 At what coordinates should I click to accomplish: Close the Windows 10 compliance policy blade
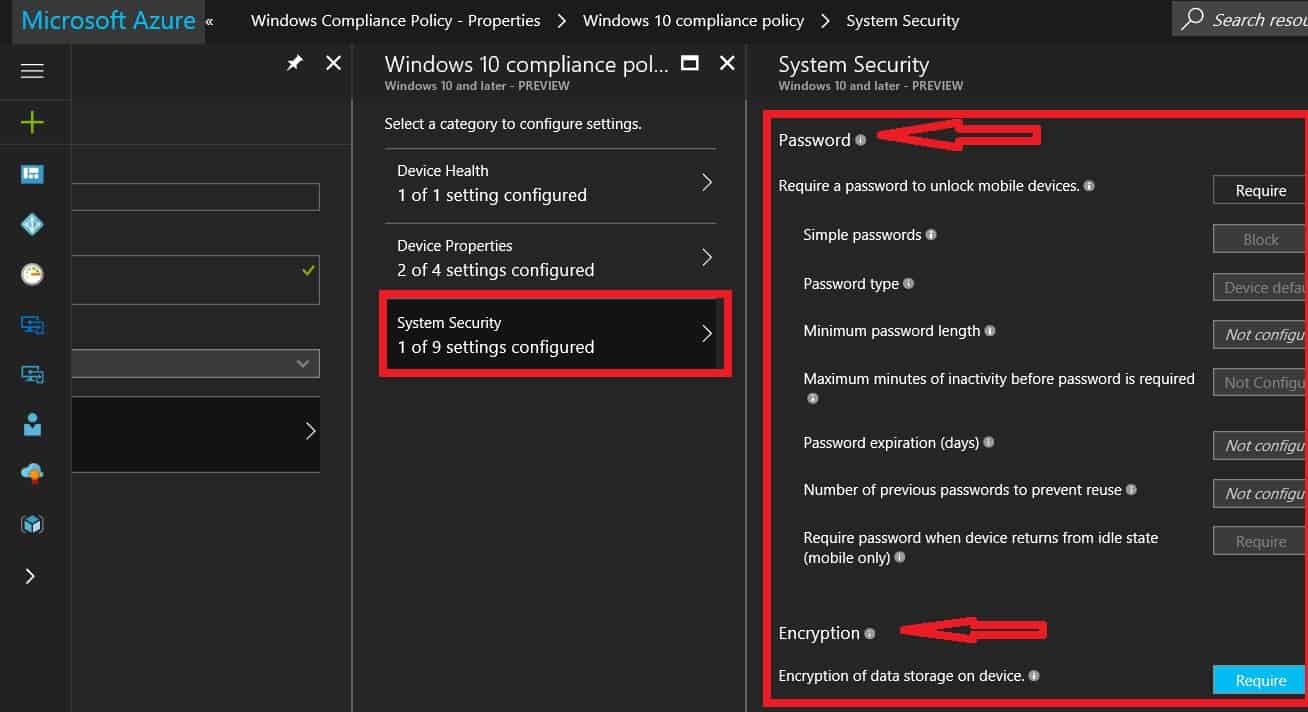pos(727,63)
